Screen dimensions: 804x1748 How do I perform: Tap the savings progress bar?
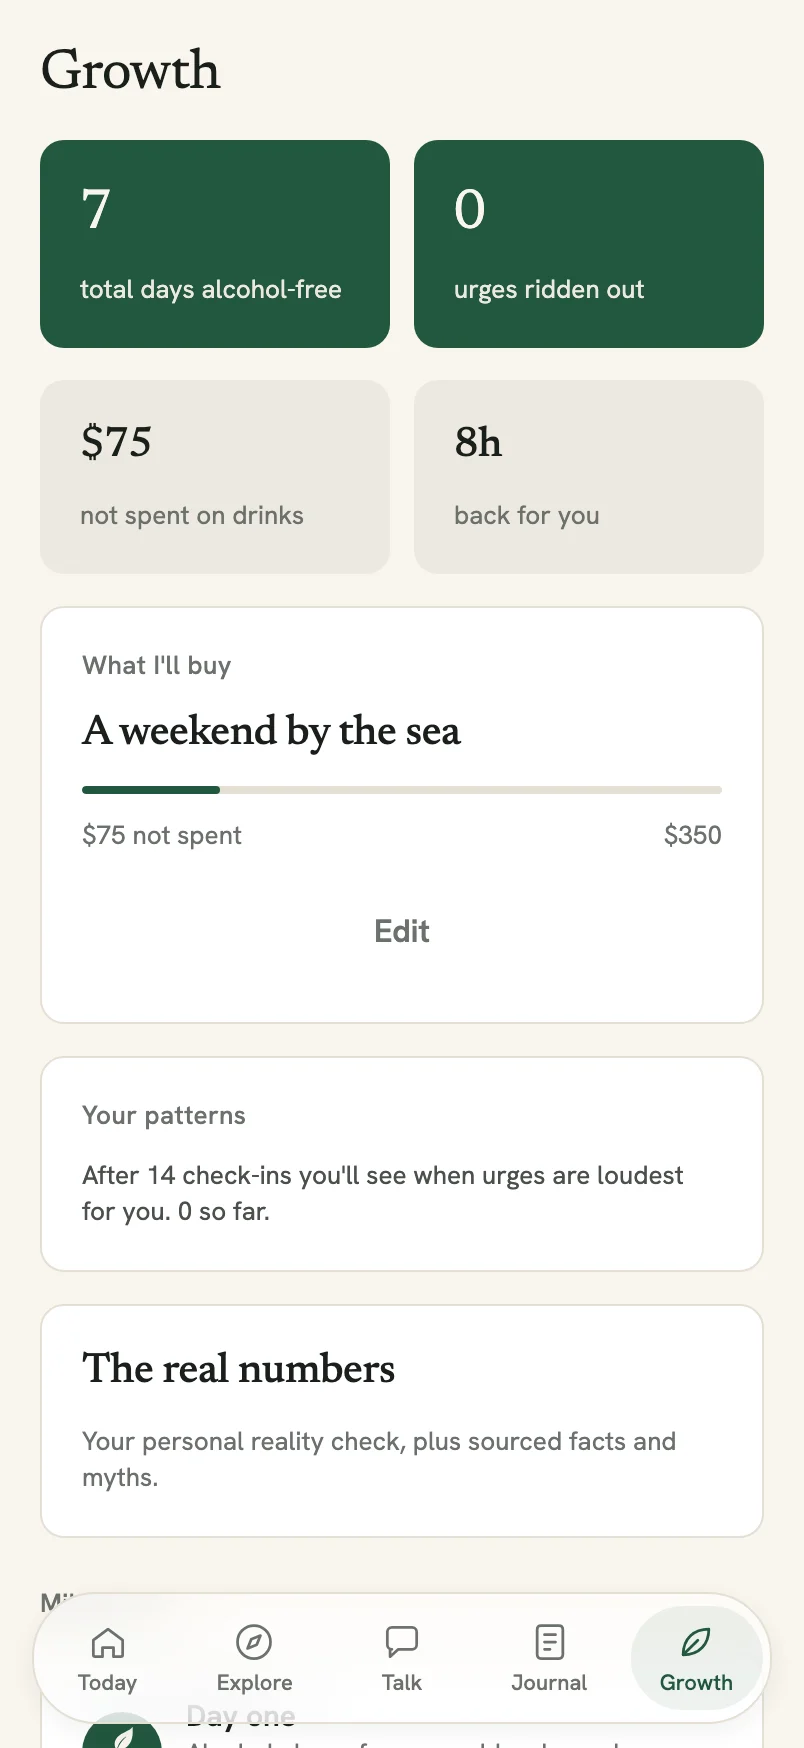click(x=402, y=790)
